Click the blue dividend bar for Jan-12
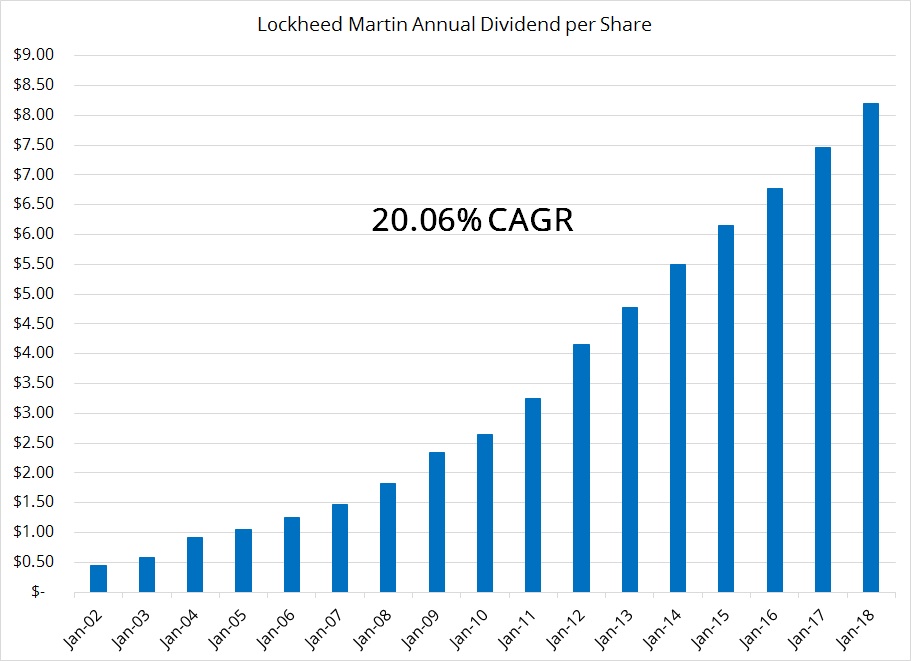911x661 pixels. tap(582, 468)
